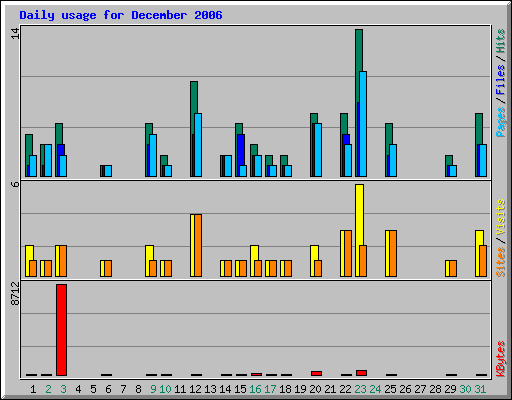Select the orange sites bar for day 25

[x=393, y=253]
